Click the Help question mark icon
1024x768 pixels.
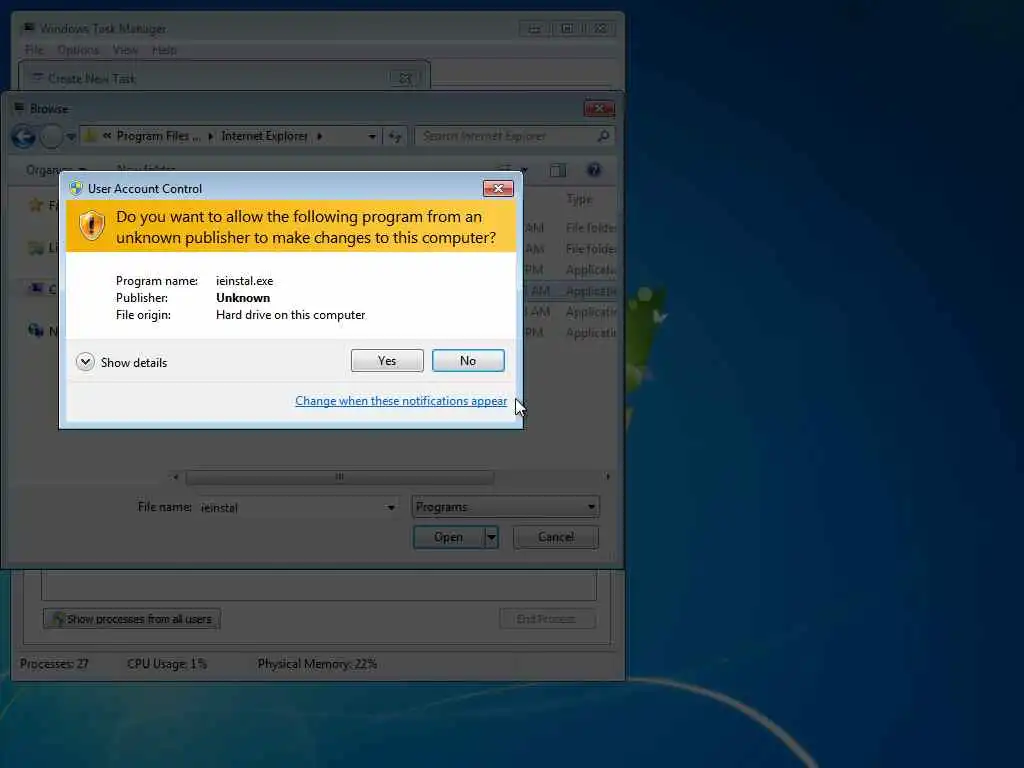click(x=594, y=170)
